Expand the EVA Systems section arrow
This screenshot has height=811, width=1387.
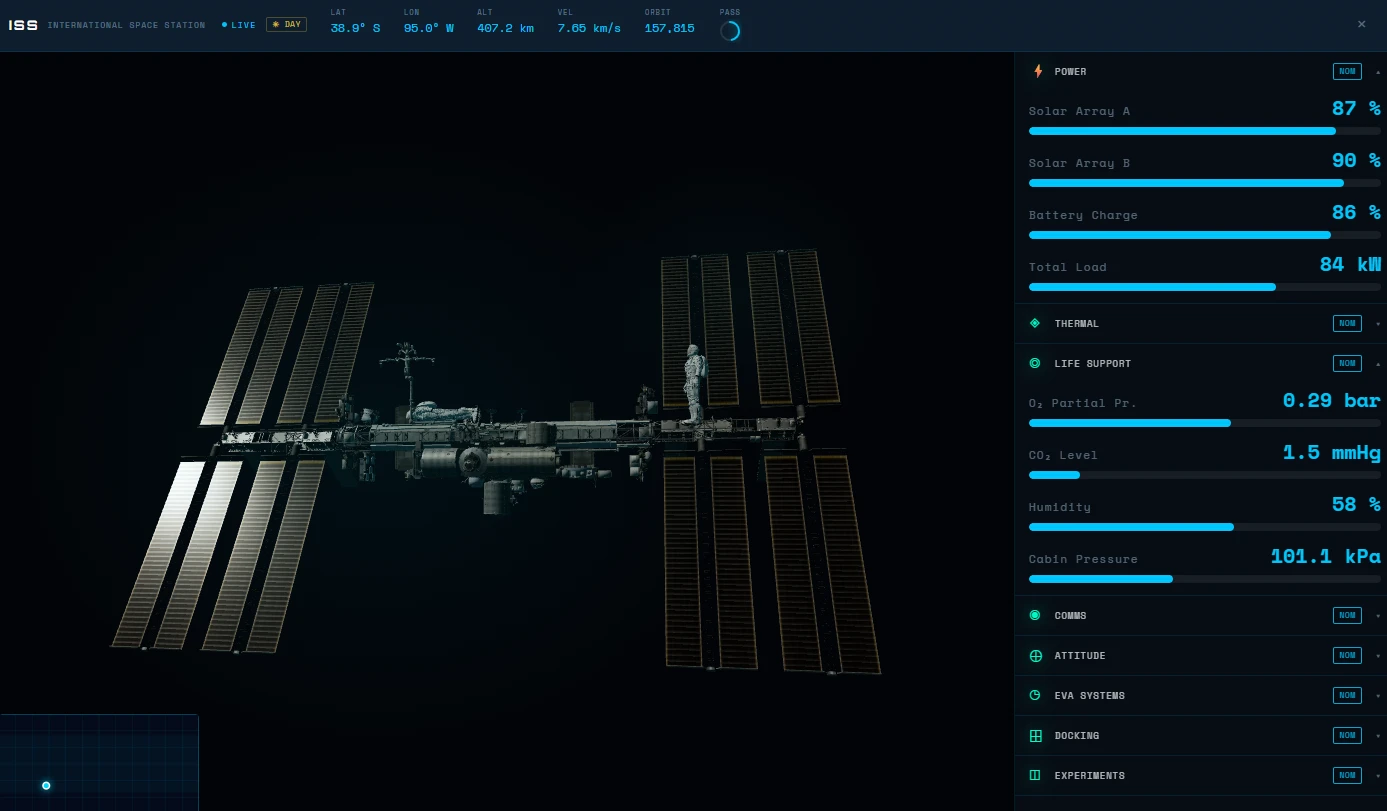click(1377, 696)
